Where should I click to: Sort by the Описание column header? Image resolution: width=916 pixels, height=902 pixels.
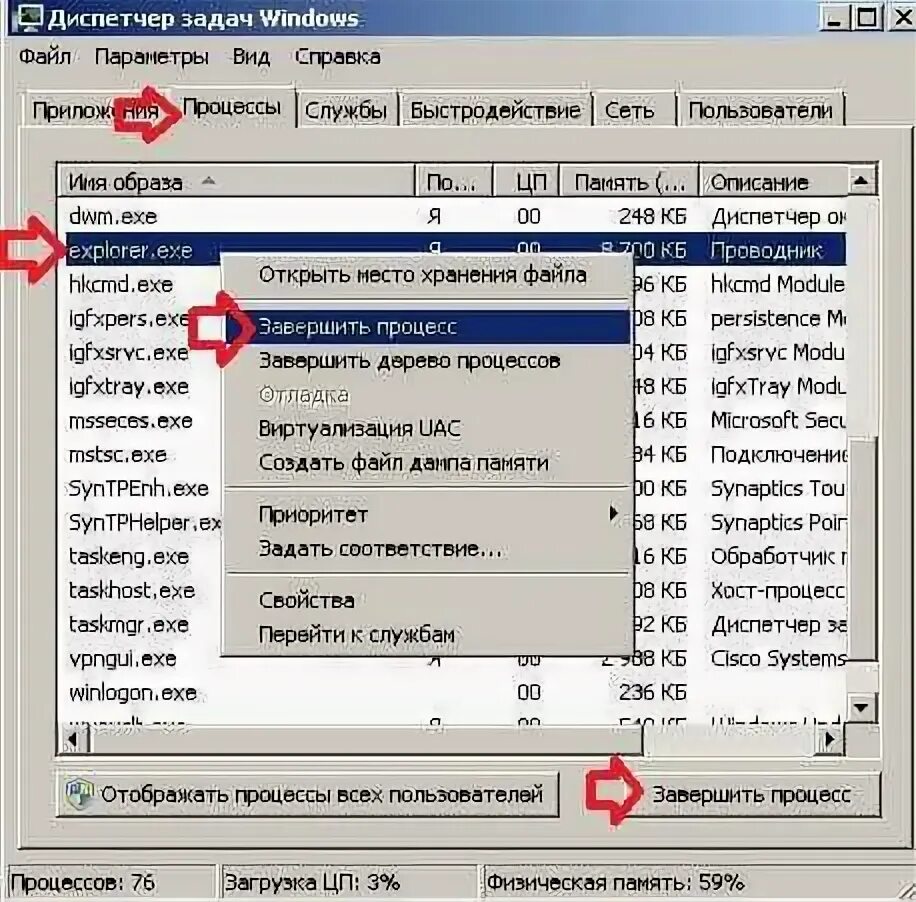[772, 182]
